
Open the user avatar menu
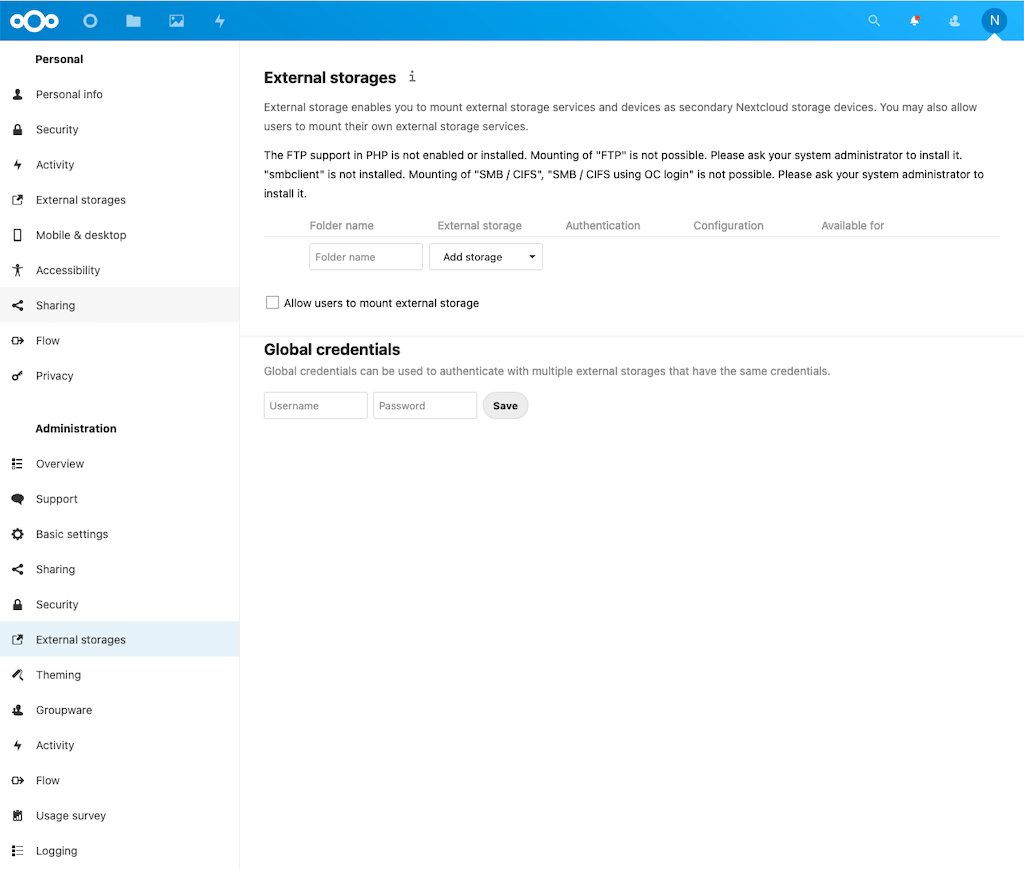(994, 20)
